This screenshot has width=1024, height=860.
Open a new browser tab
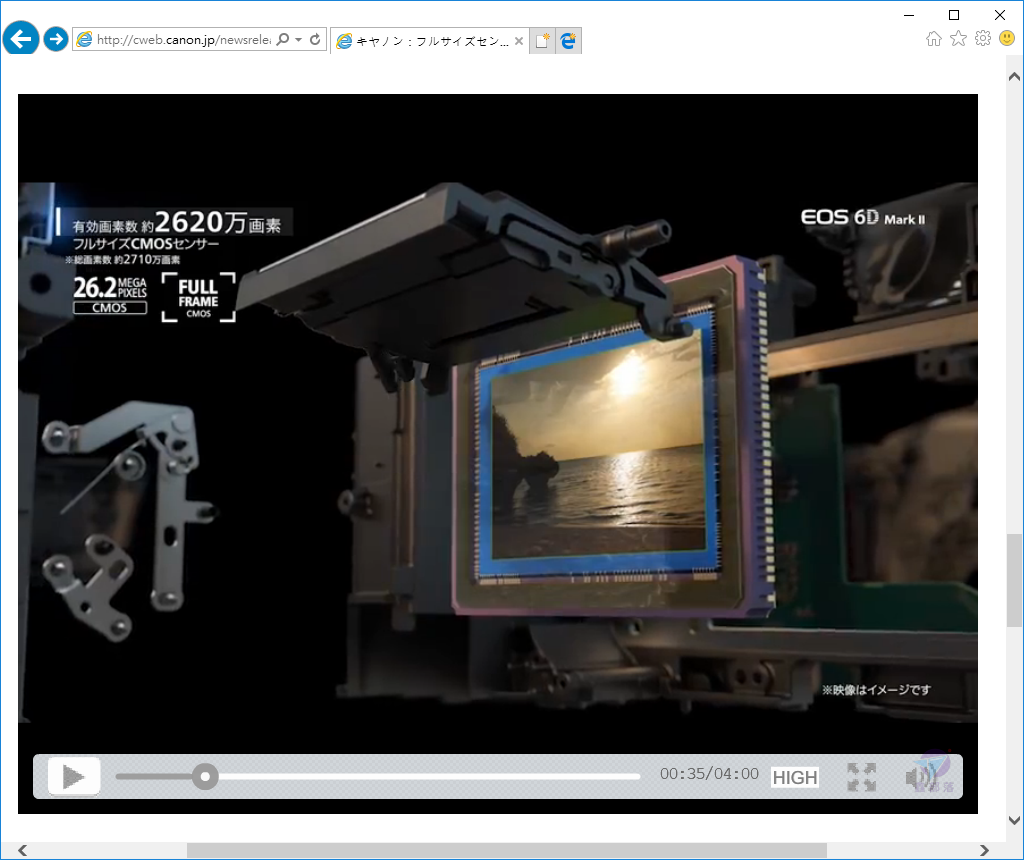[542, 40]
